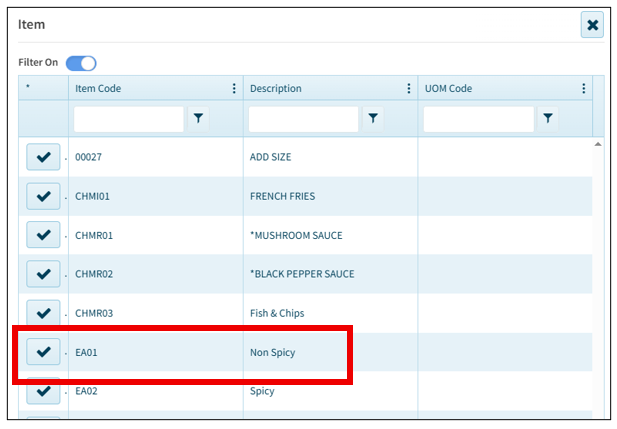Select the checkmark for EA02 Spicy row
This screenshot has height=429, width=617.
(43, 391)
